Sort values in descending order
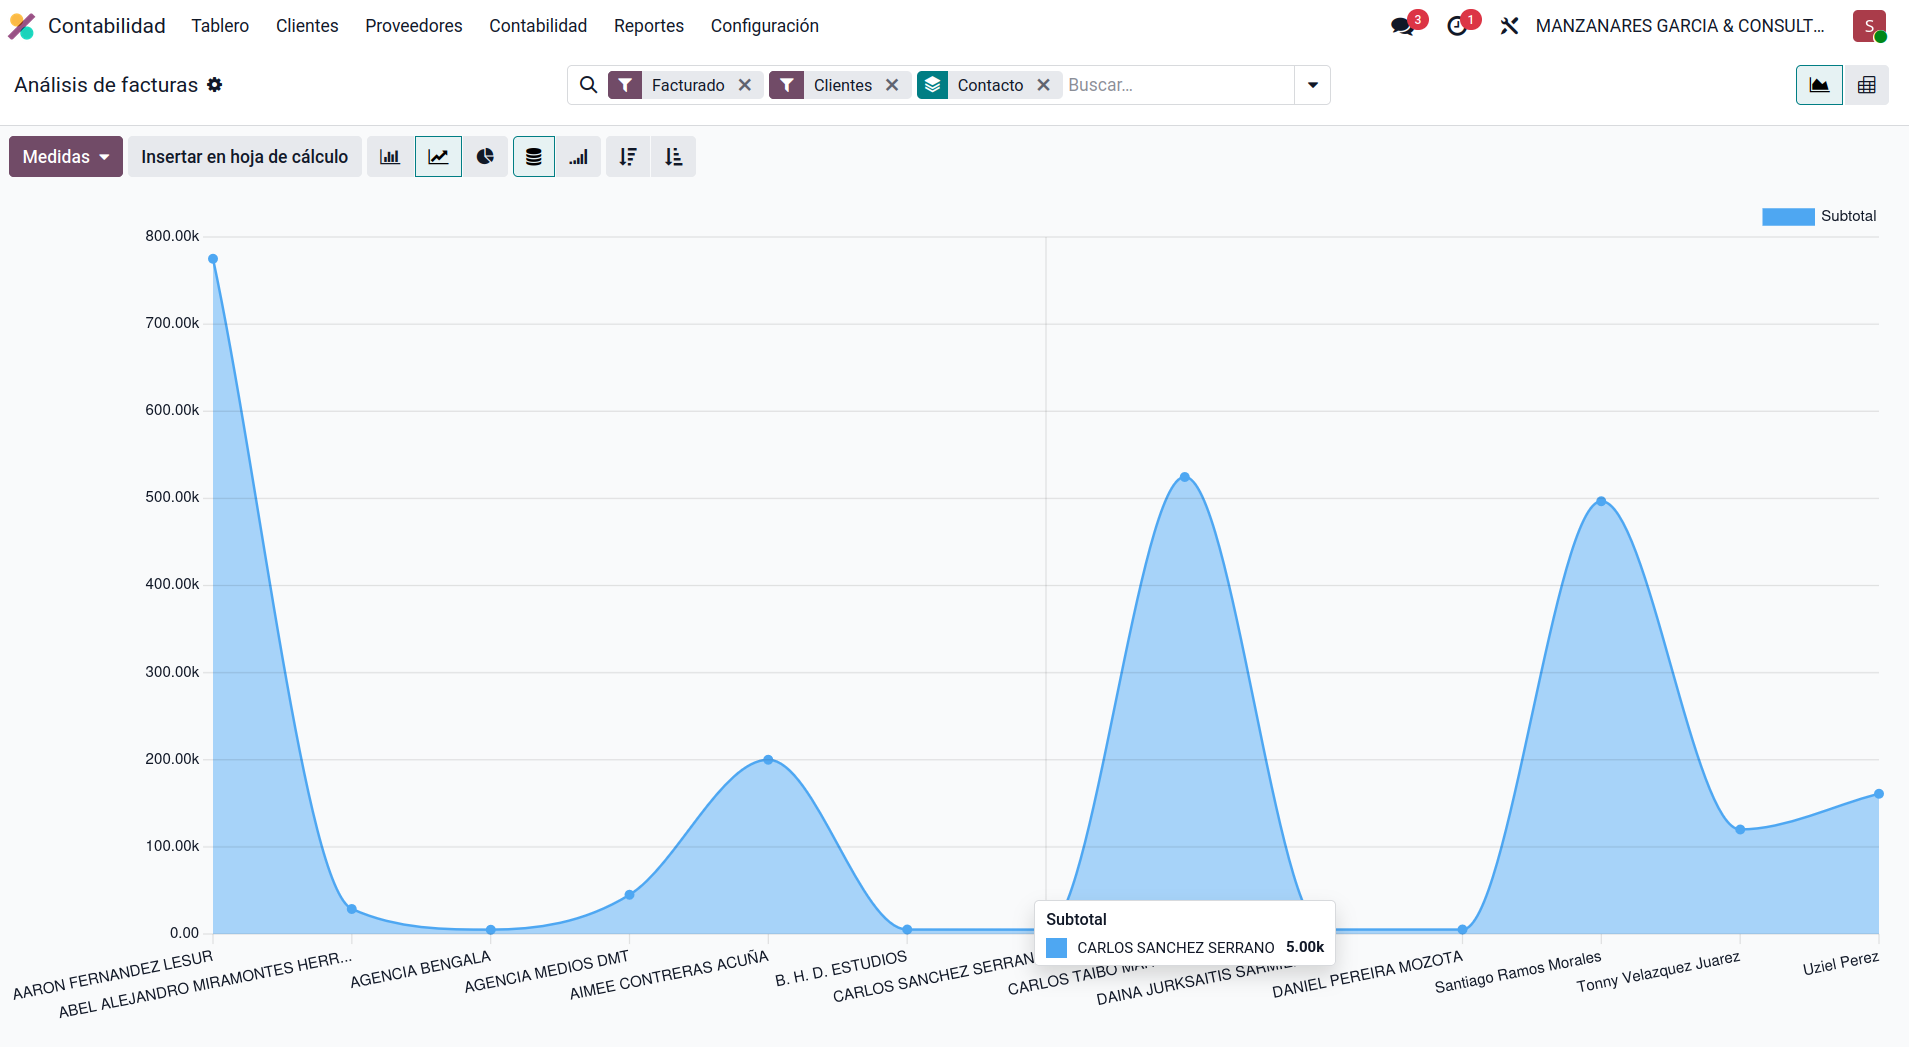Viewport: 1909px width, 1047px height. [628, 156]
